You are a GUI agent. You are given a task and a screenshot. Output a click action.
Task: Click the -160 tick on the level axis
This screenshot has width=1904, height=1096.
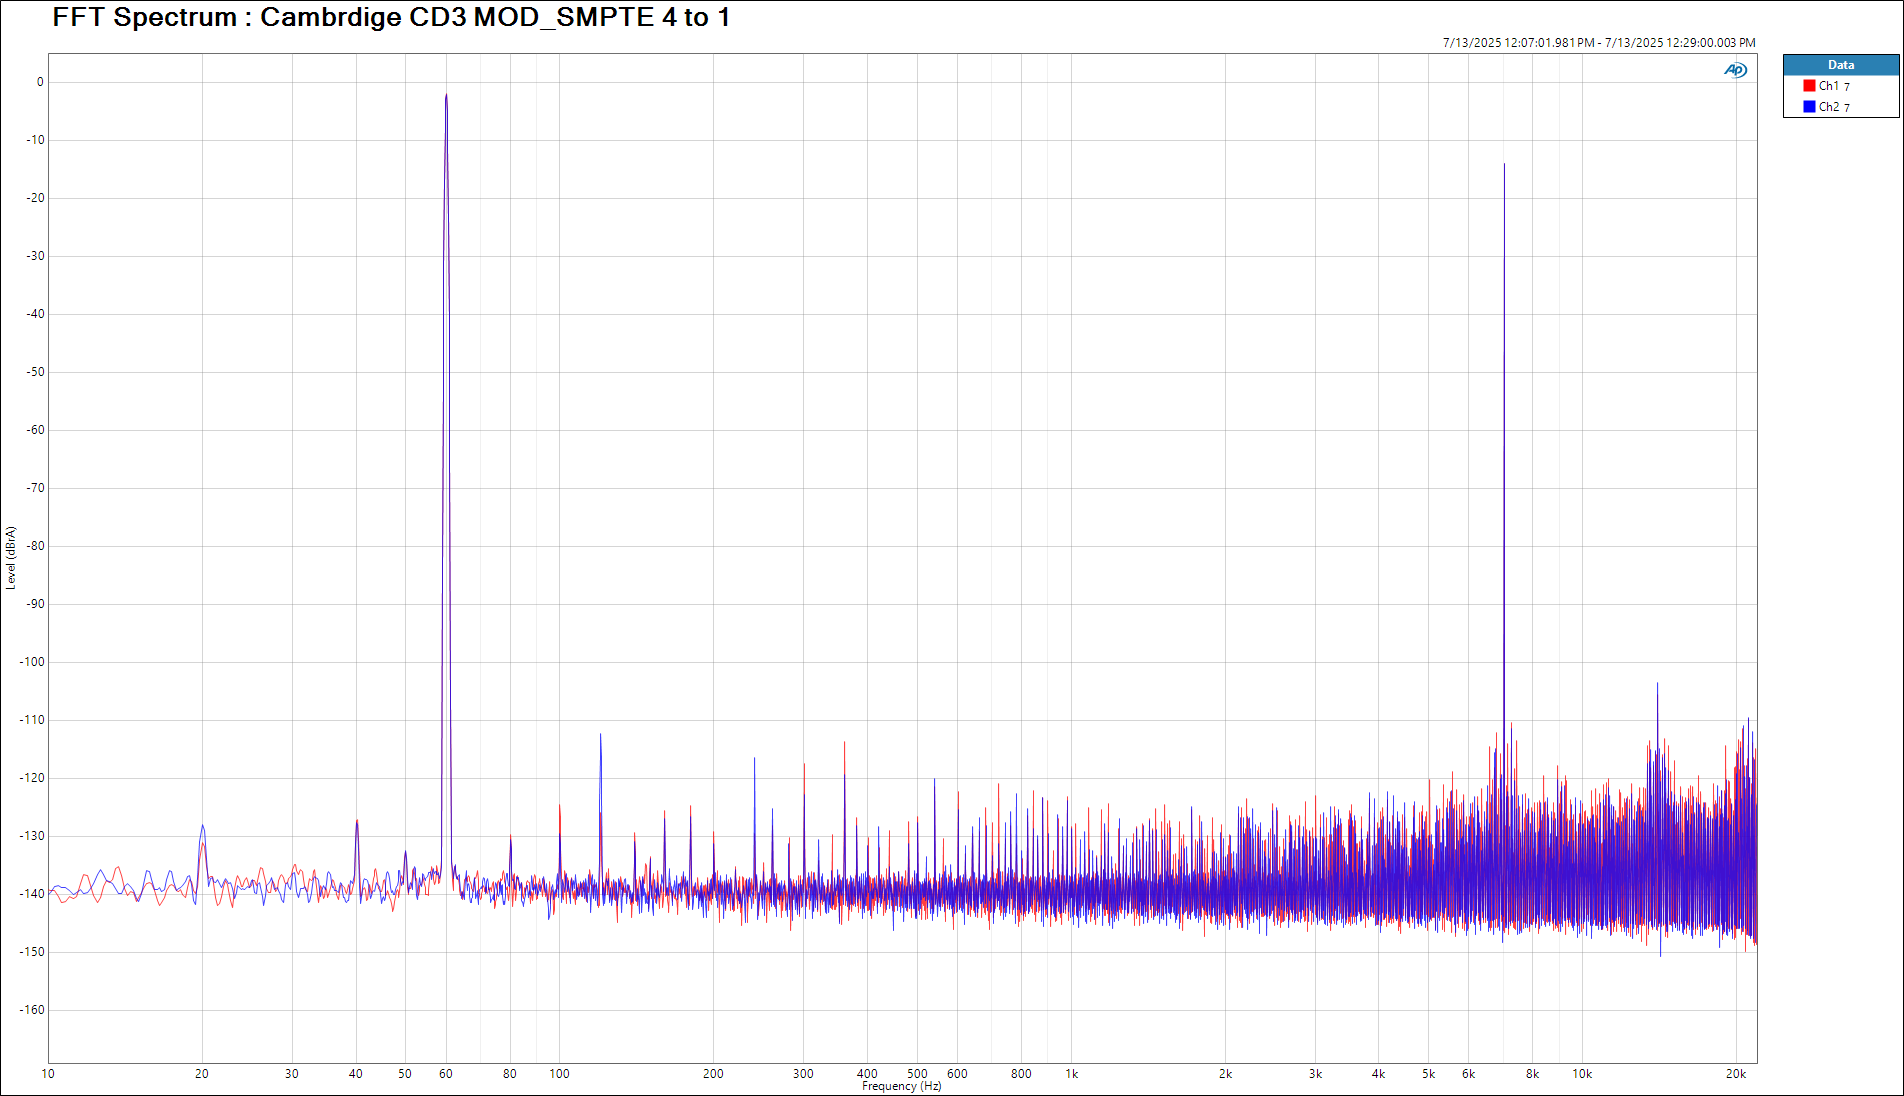coord(32,1010)
